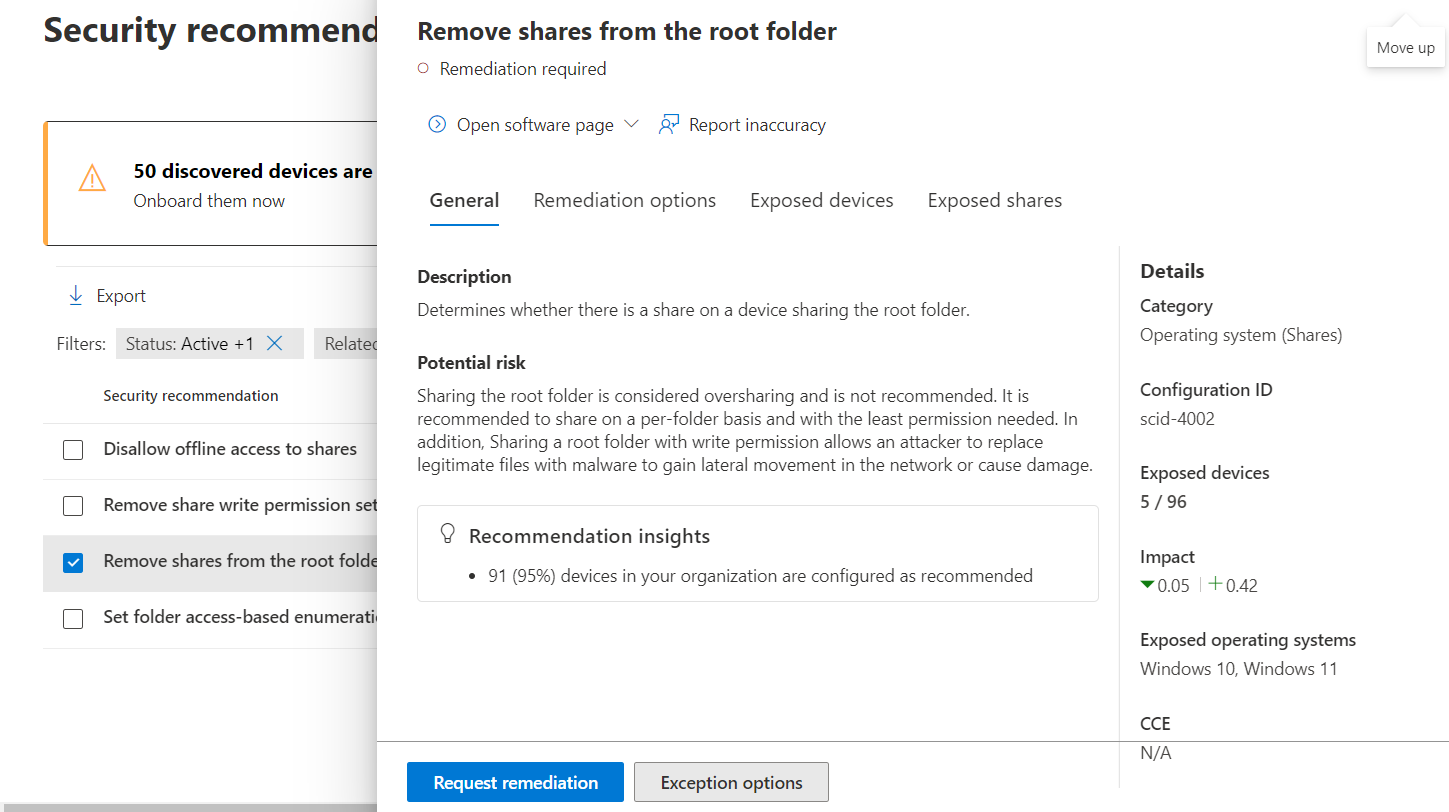Check Set folder access-based enumeration checkbox
Viewport: 1449px width, 812px height.
[73, 618]
